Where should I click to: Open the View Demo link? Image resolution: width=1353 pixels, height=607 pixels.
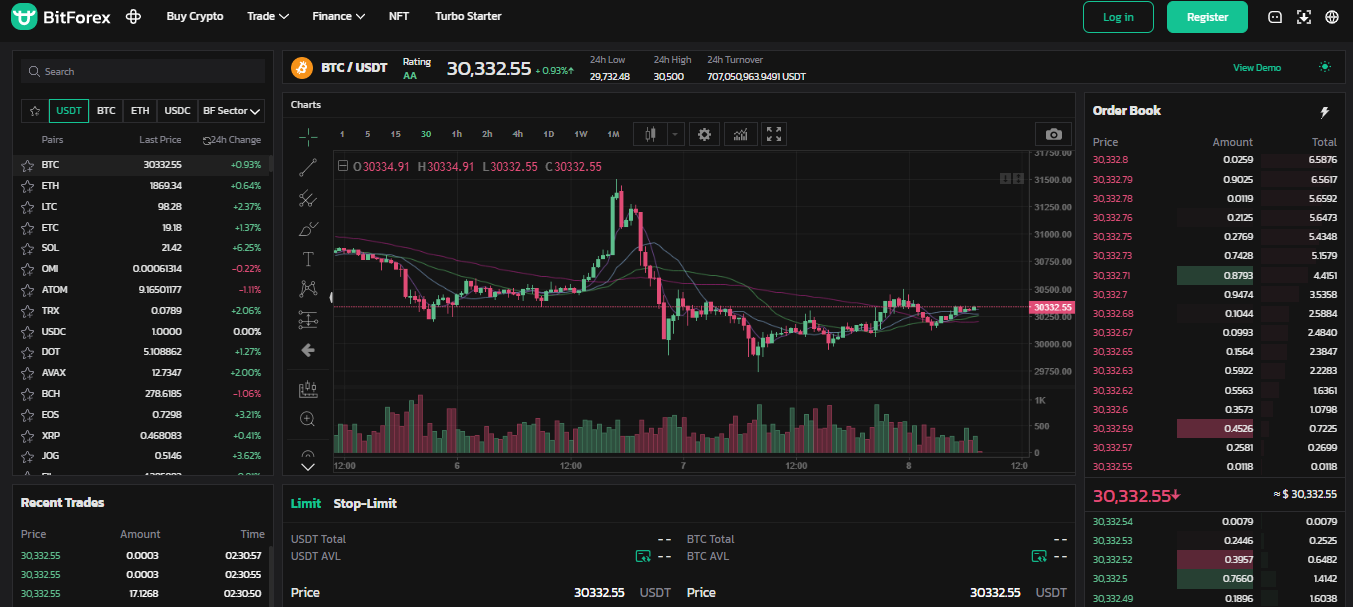pyautogui.click(x=1257, y=68)
